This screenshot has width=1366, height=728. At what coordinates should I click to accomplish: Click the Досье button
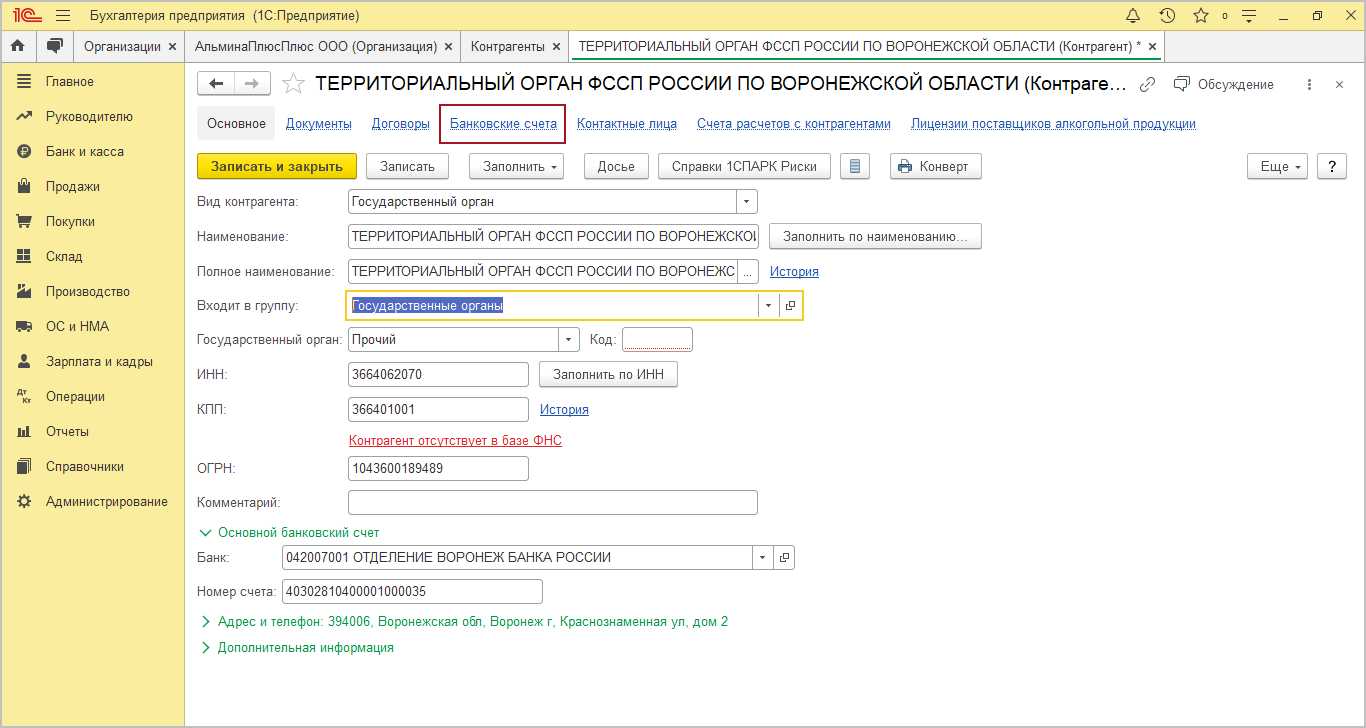click(x=616, y=166)
